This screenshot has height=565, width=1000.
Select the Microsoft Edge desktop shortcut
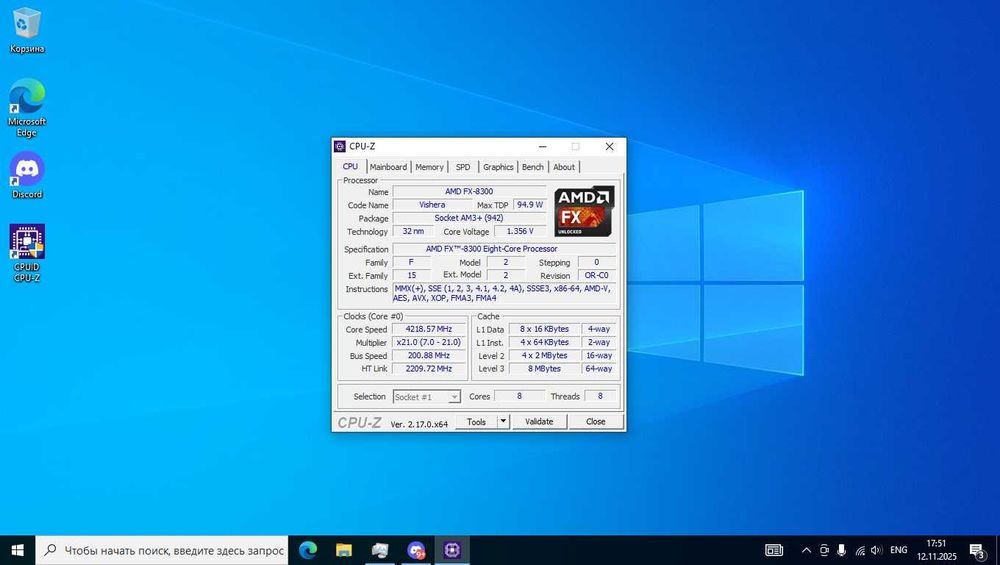(26, 107)
